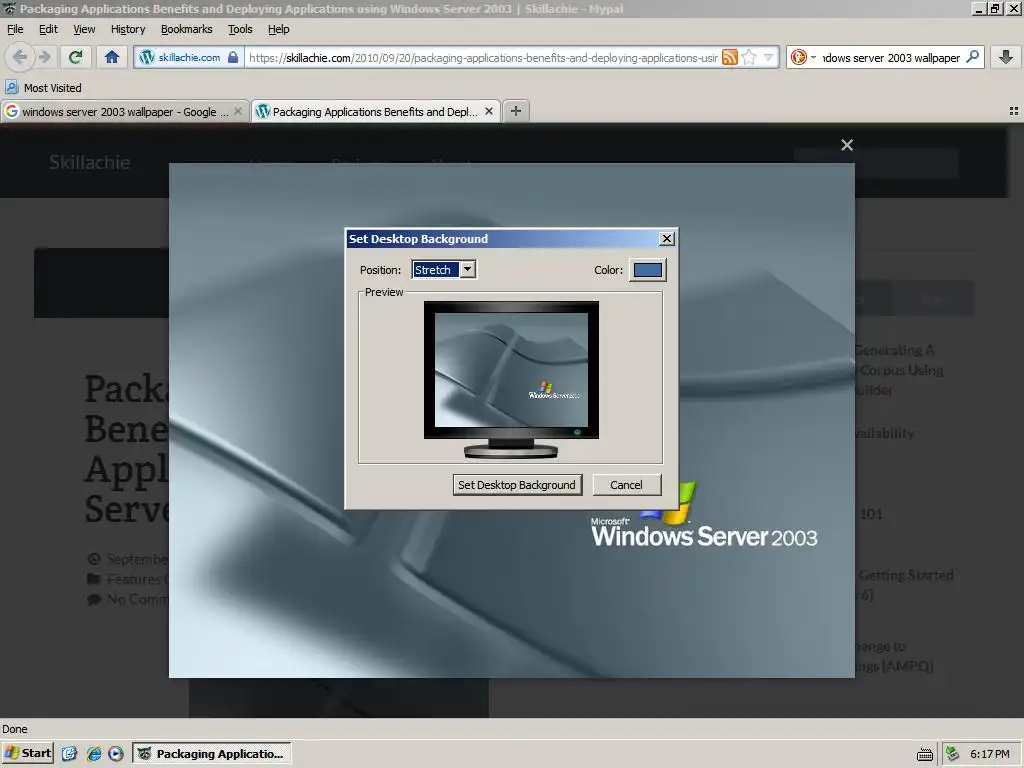The image size is (1024, 768).
Task: Open the Bookmarks menu
Action: [186, 29]
